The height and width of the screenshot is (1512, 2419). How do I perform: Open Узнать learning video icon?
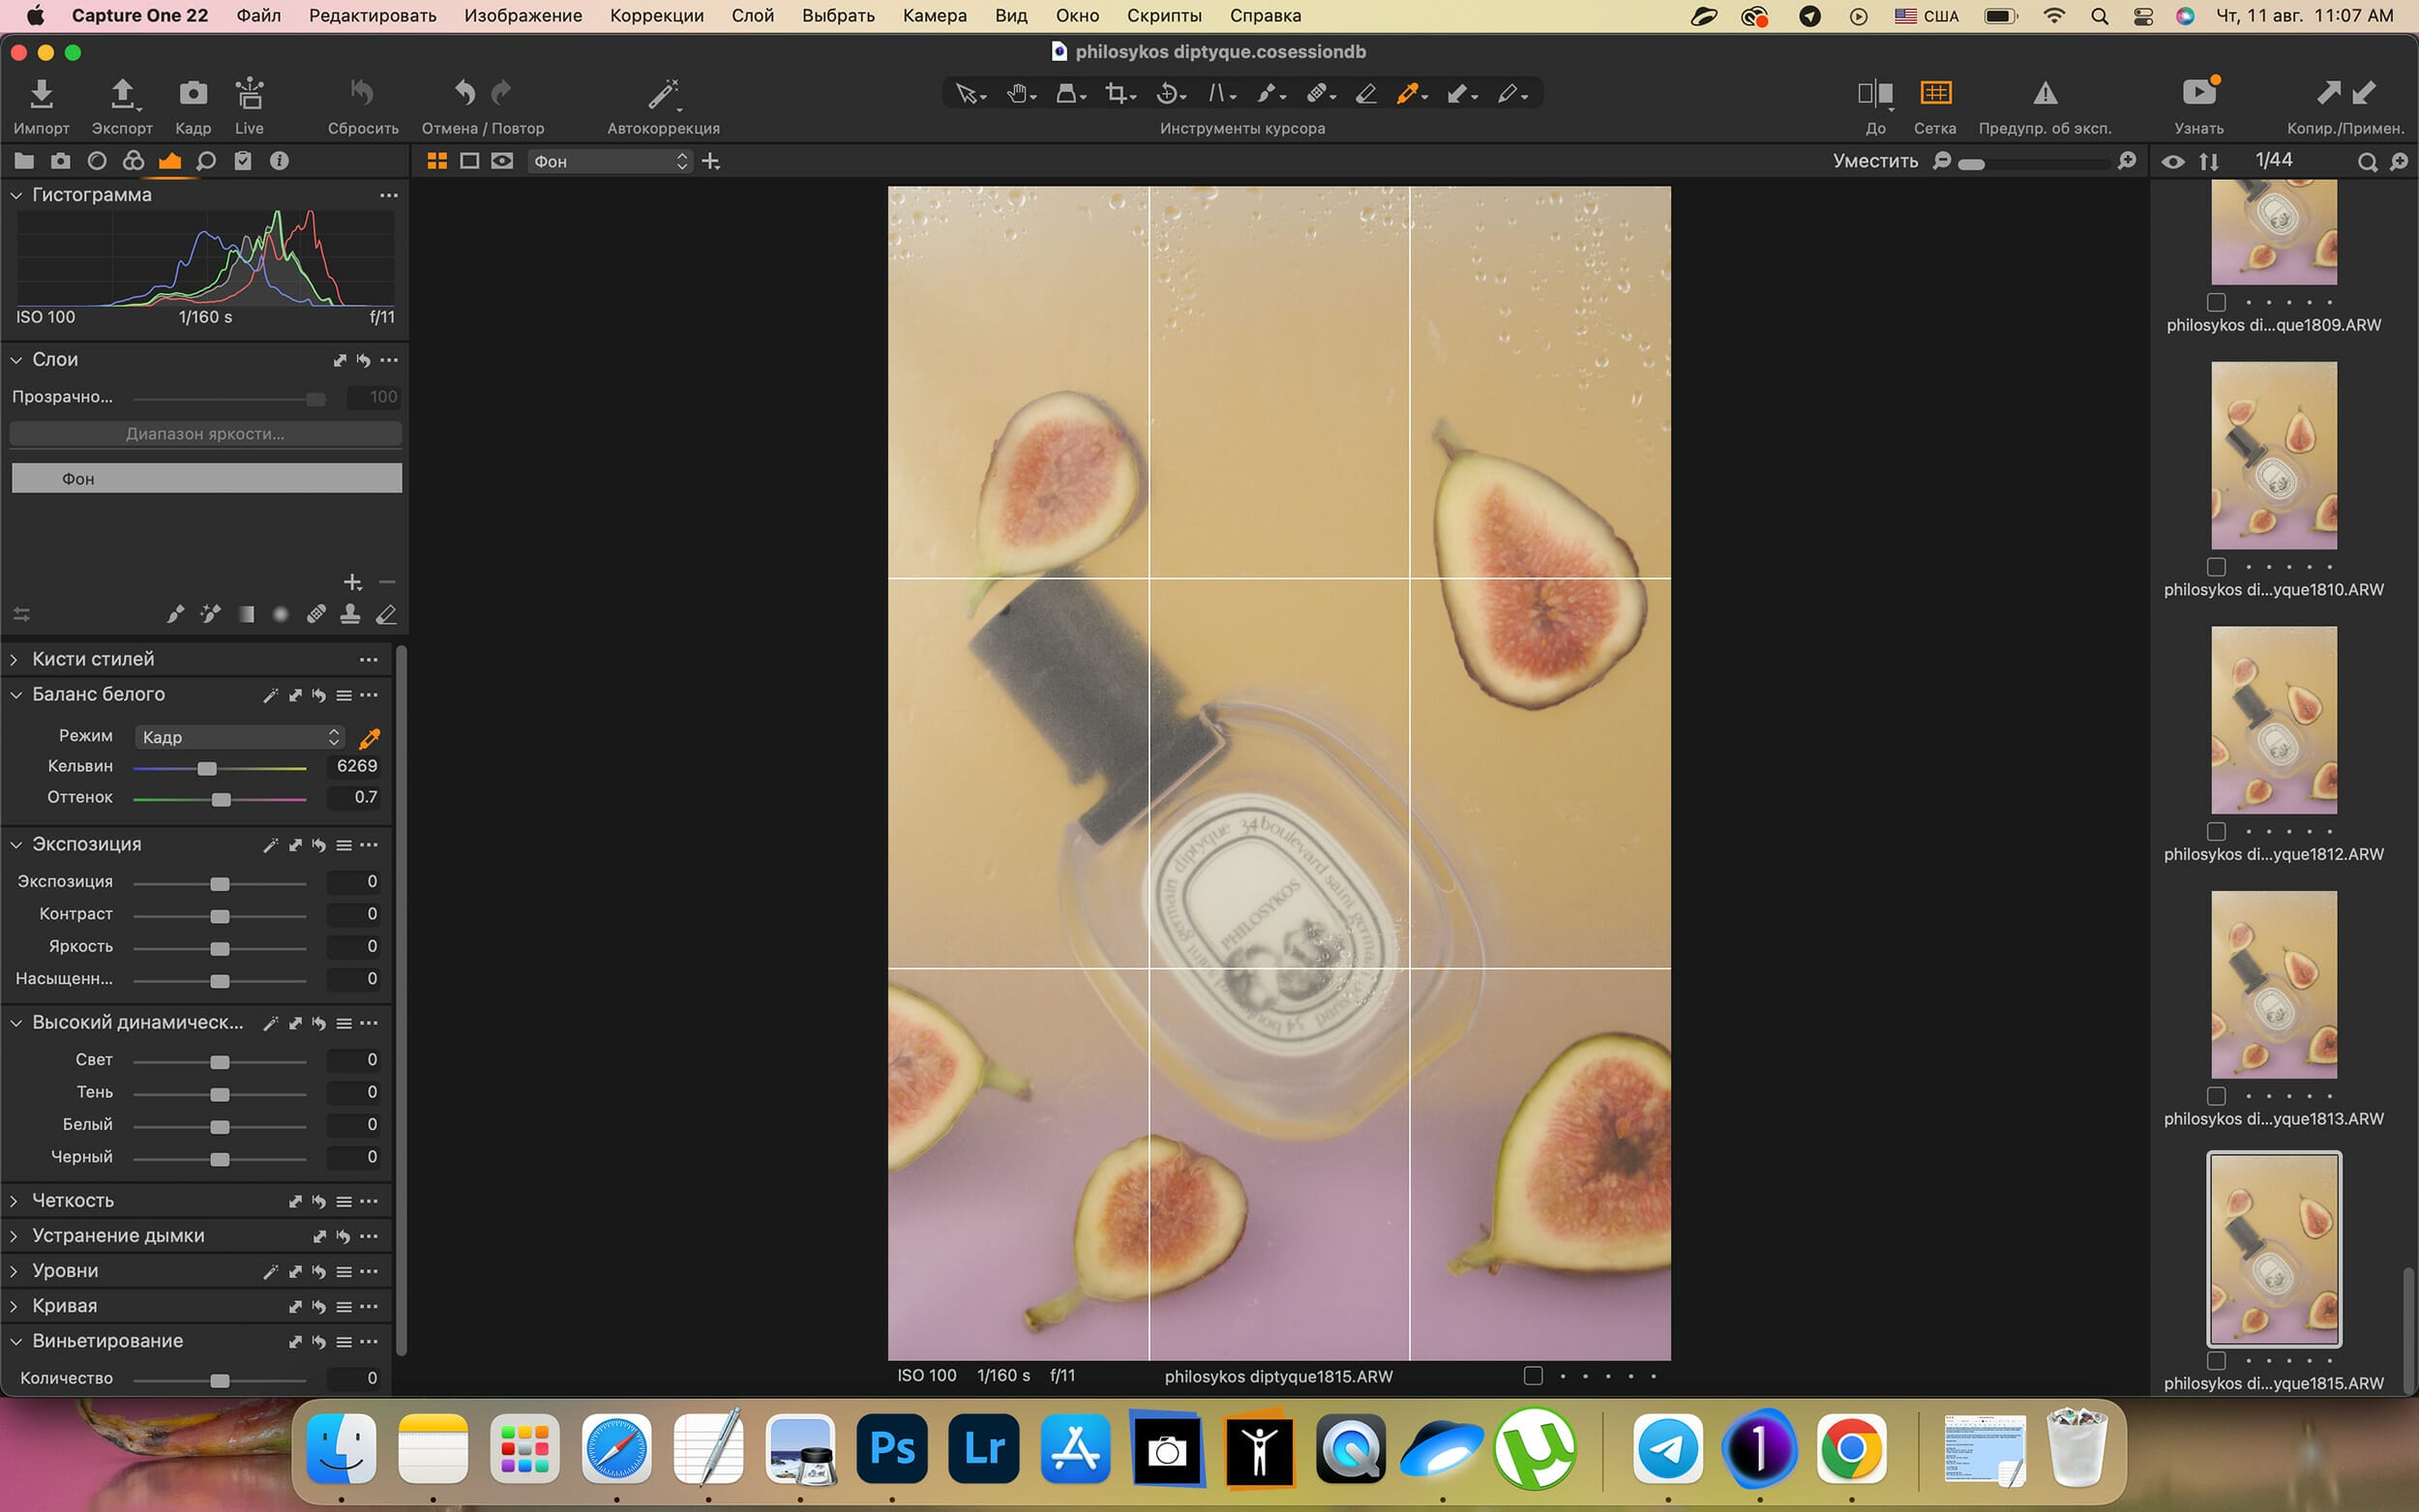[2199, 93]
